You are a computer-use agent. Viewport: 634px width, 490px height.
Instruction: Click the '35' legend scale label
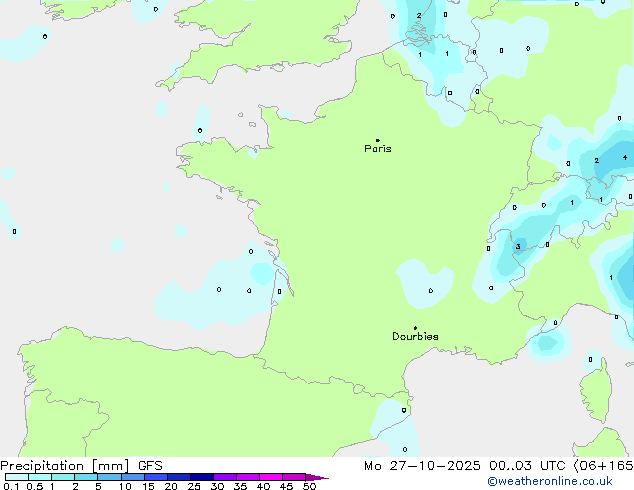[x=240, y=486]
